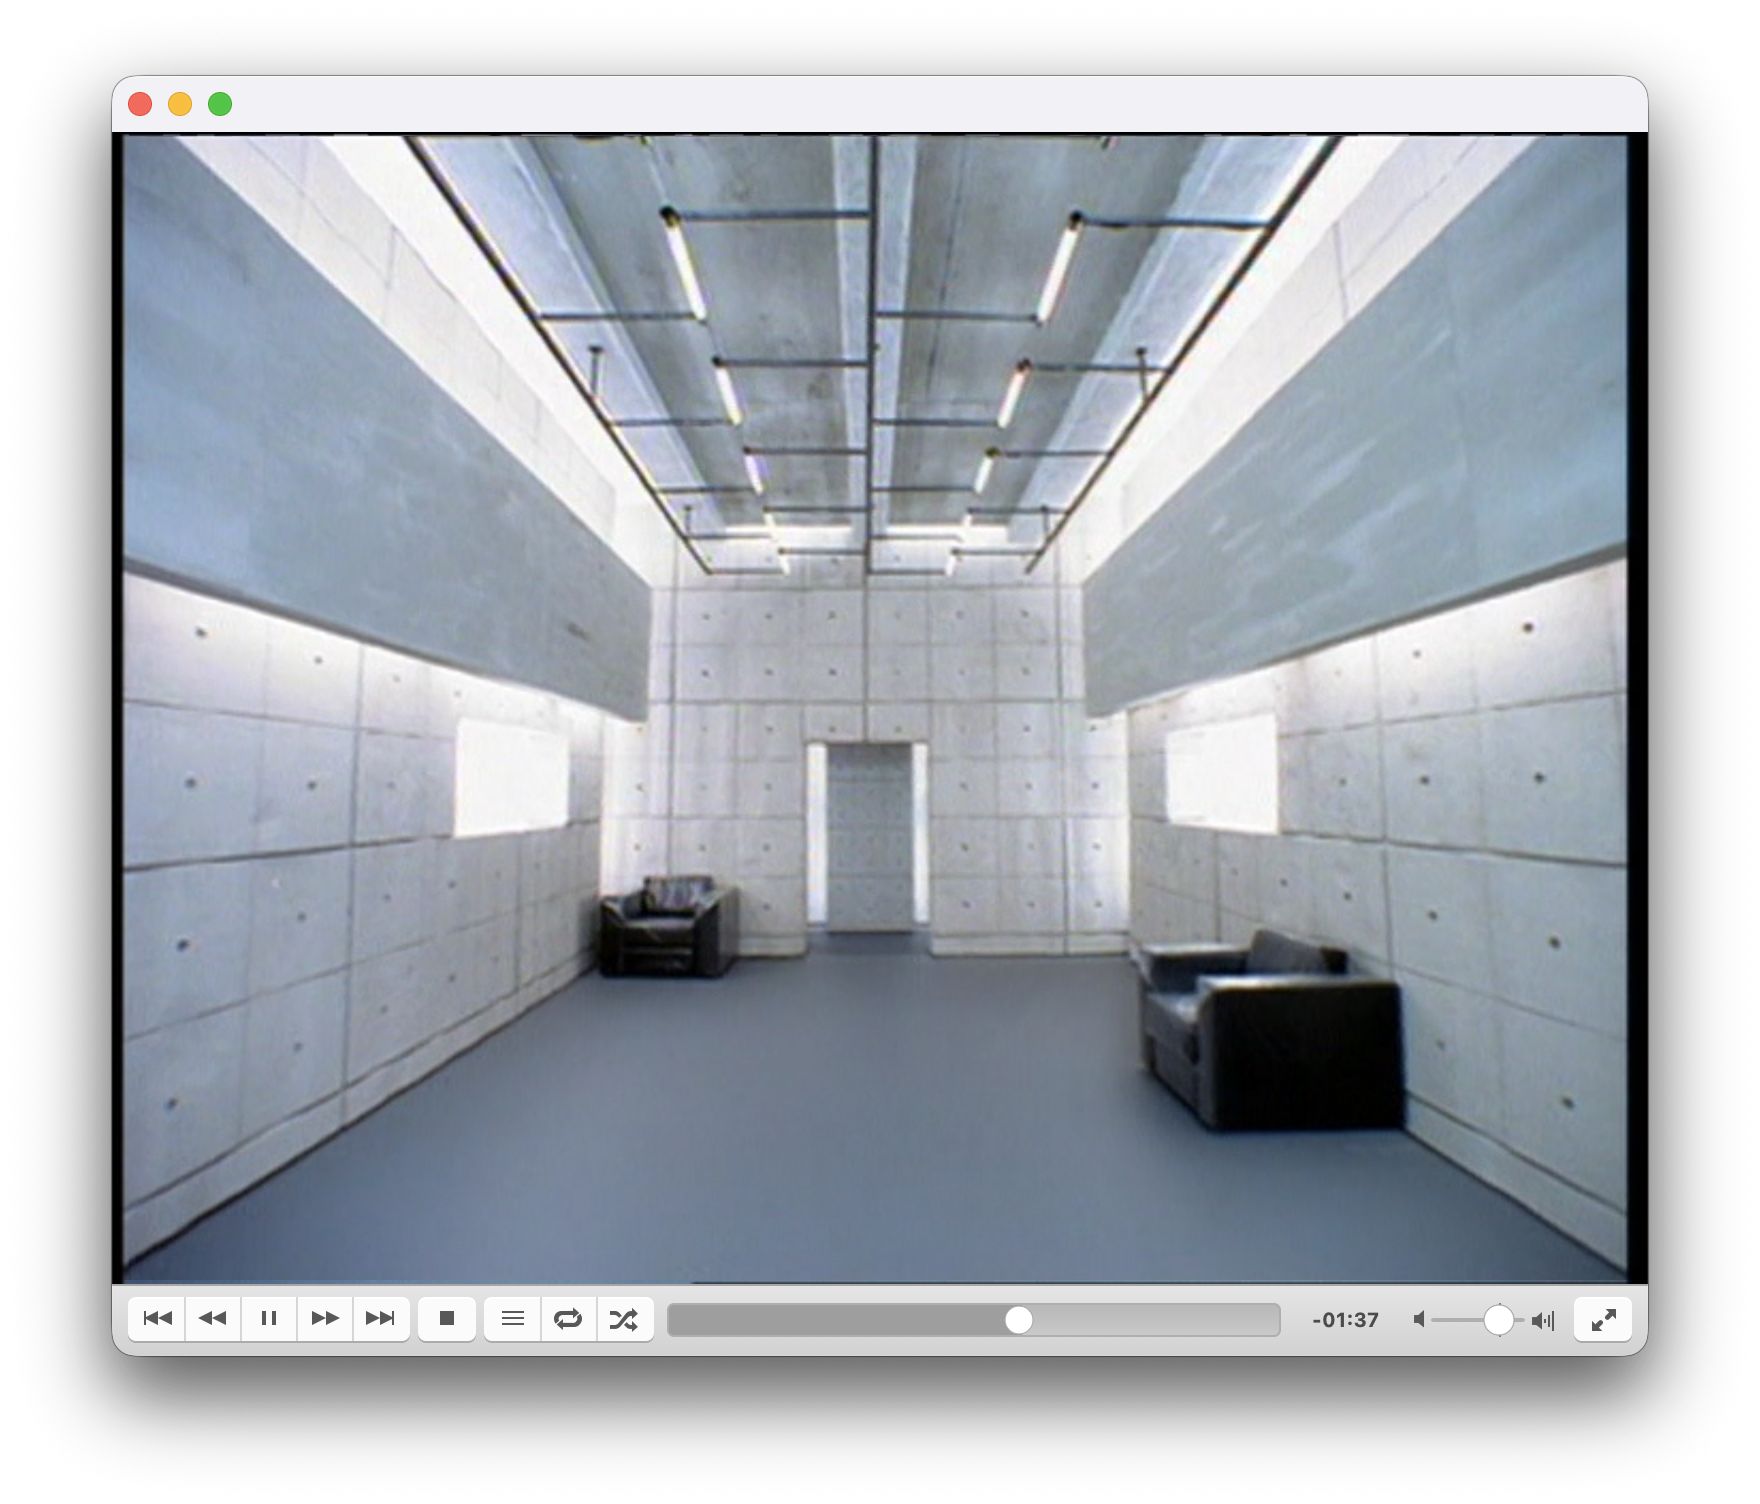Zoom the window with the green button
This screenshot has width=1760, height=1504.
220,103
